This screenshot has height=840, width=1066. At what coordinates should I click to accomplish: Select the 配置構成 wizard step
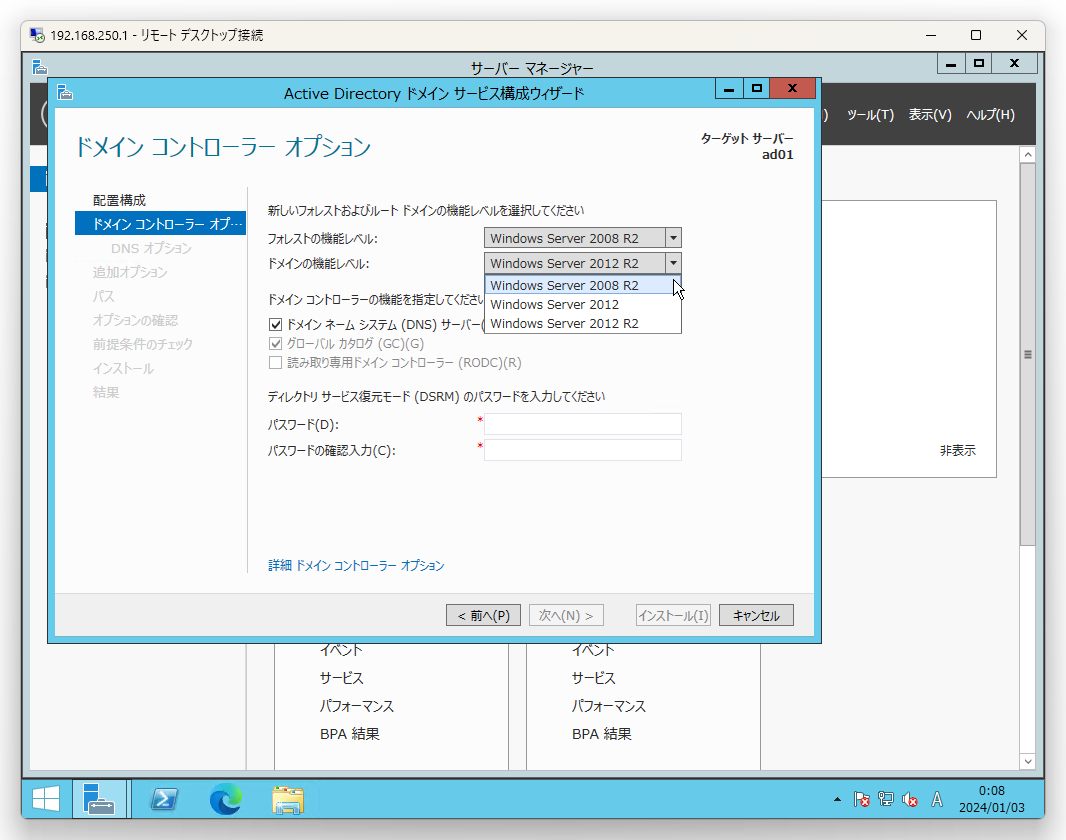coord(120,200)
